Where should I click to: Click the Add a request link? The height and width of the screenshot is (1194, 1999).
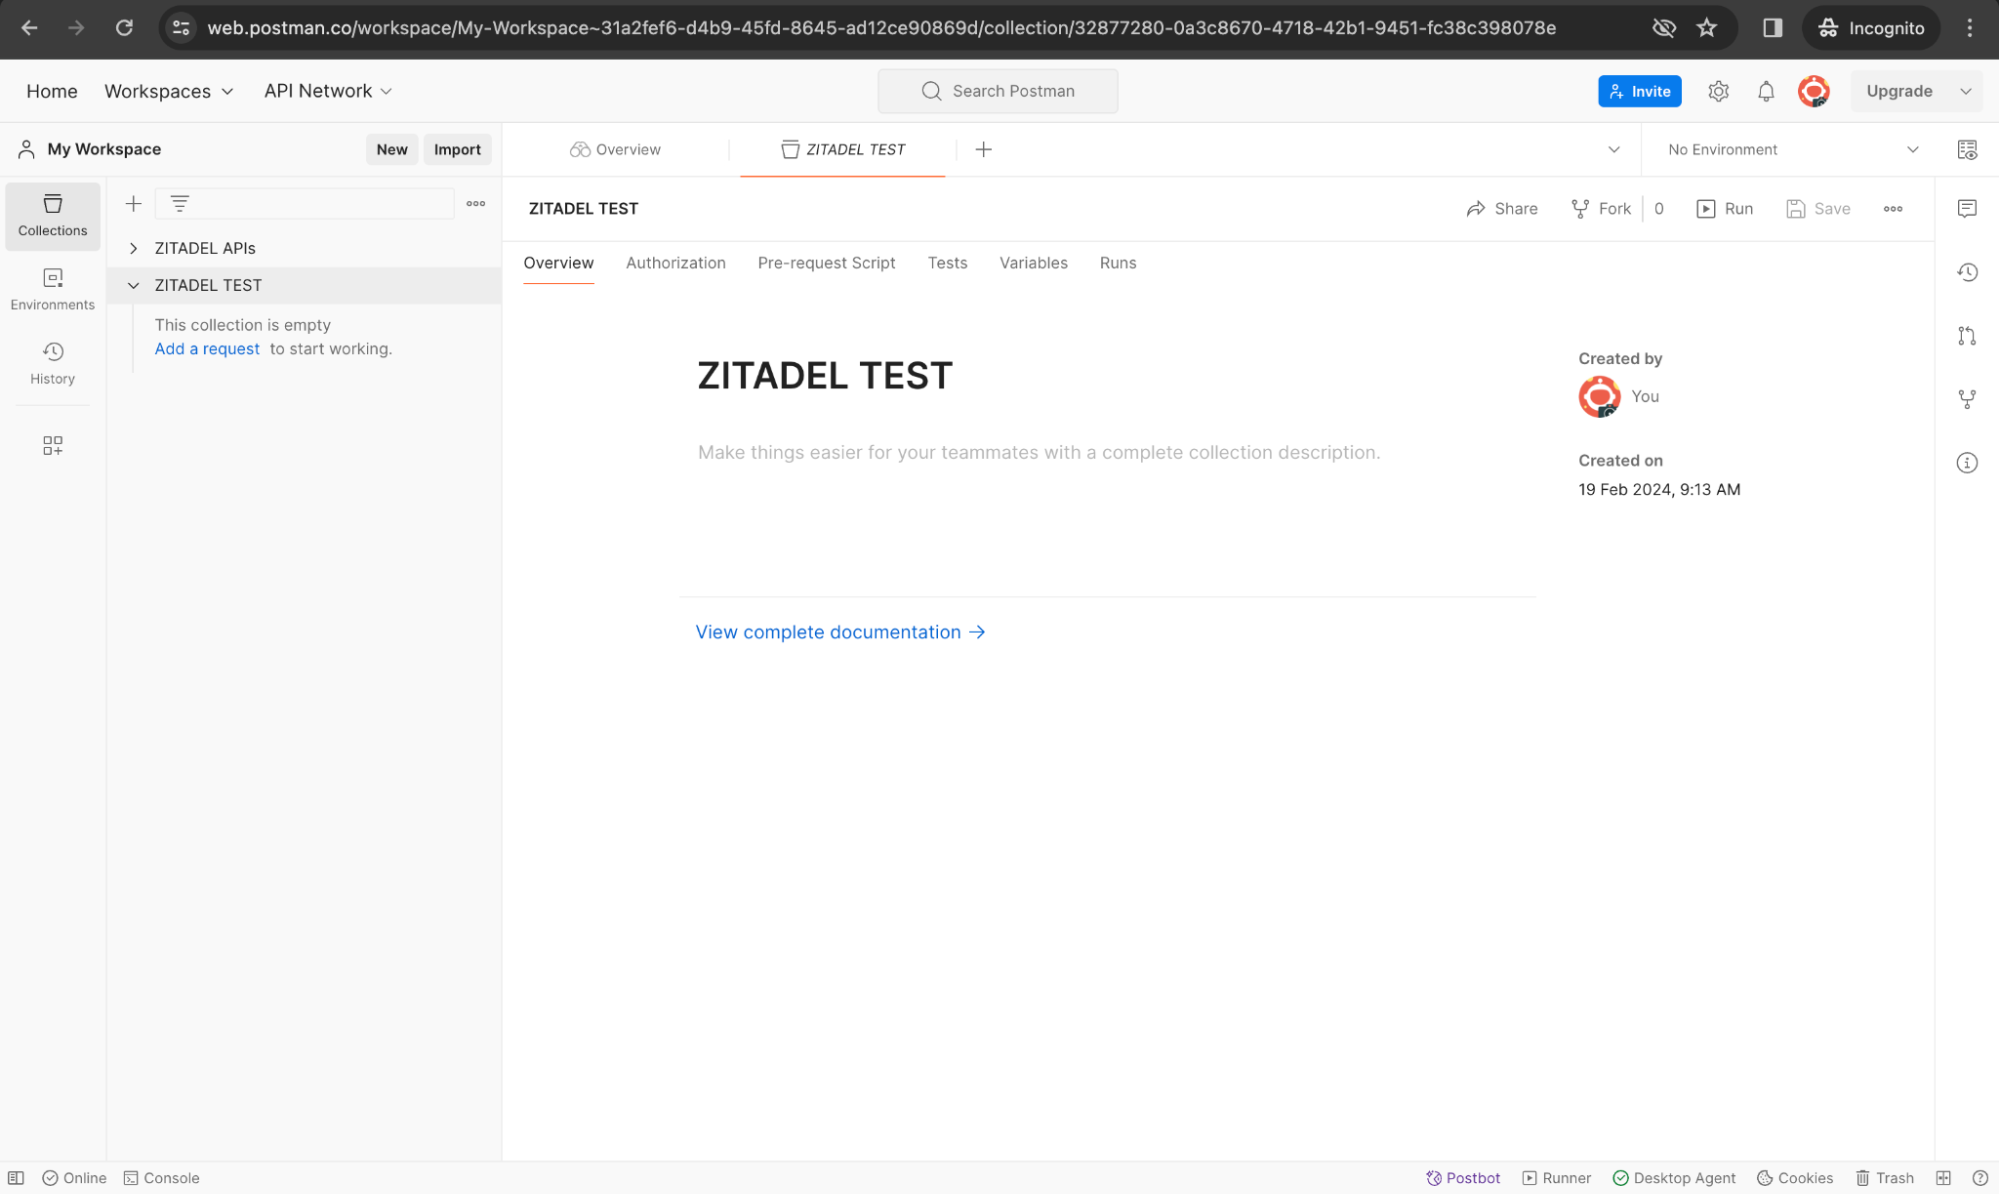click(207, 349)
